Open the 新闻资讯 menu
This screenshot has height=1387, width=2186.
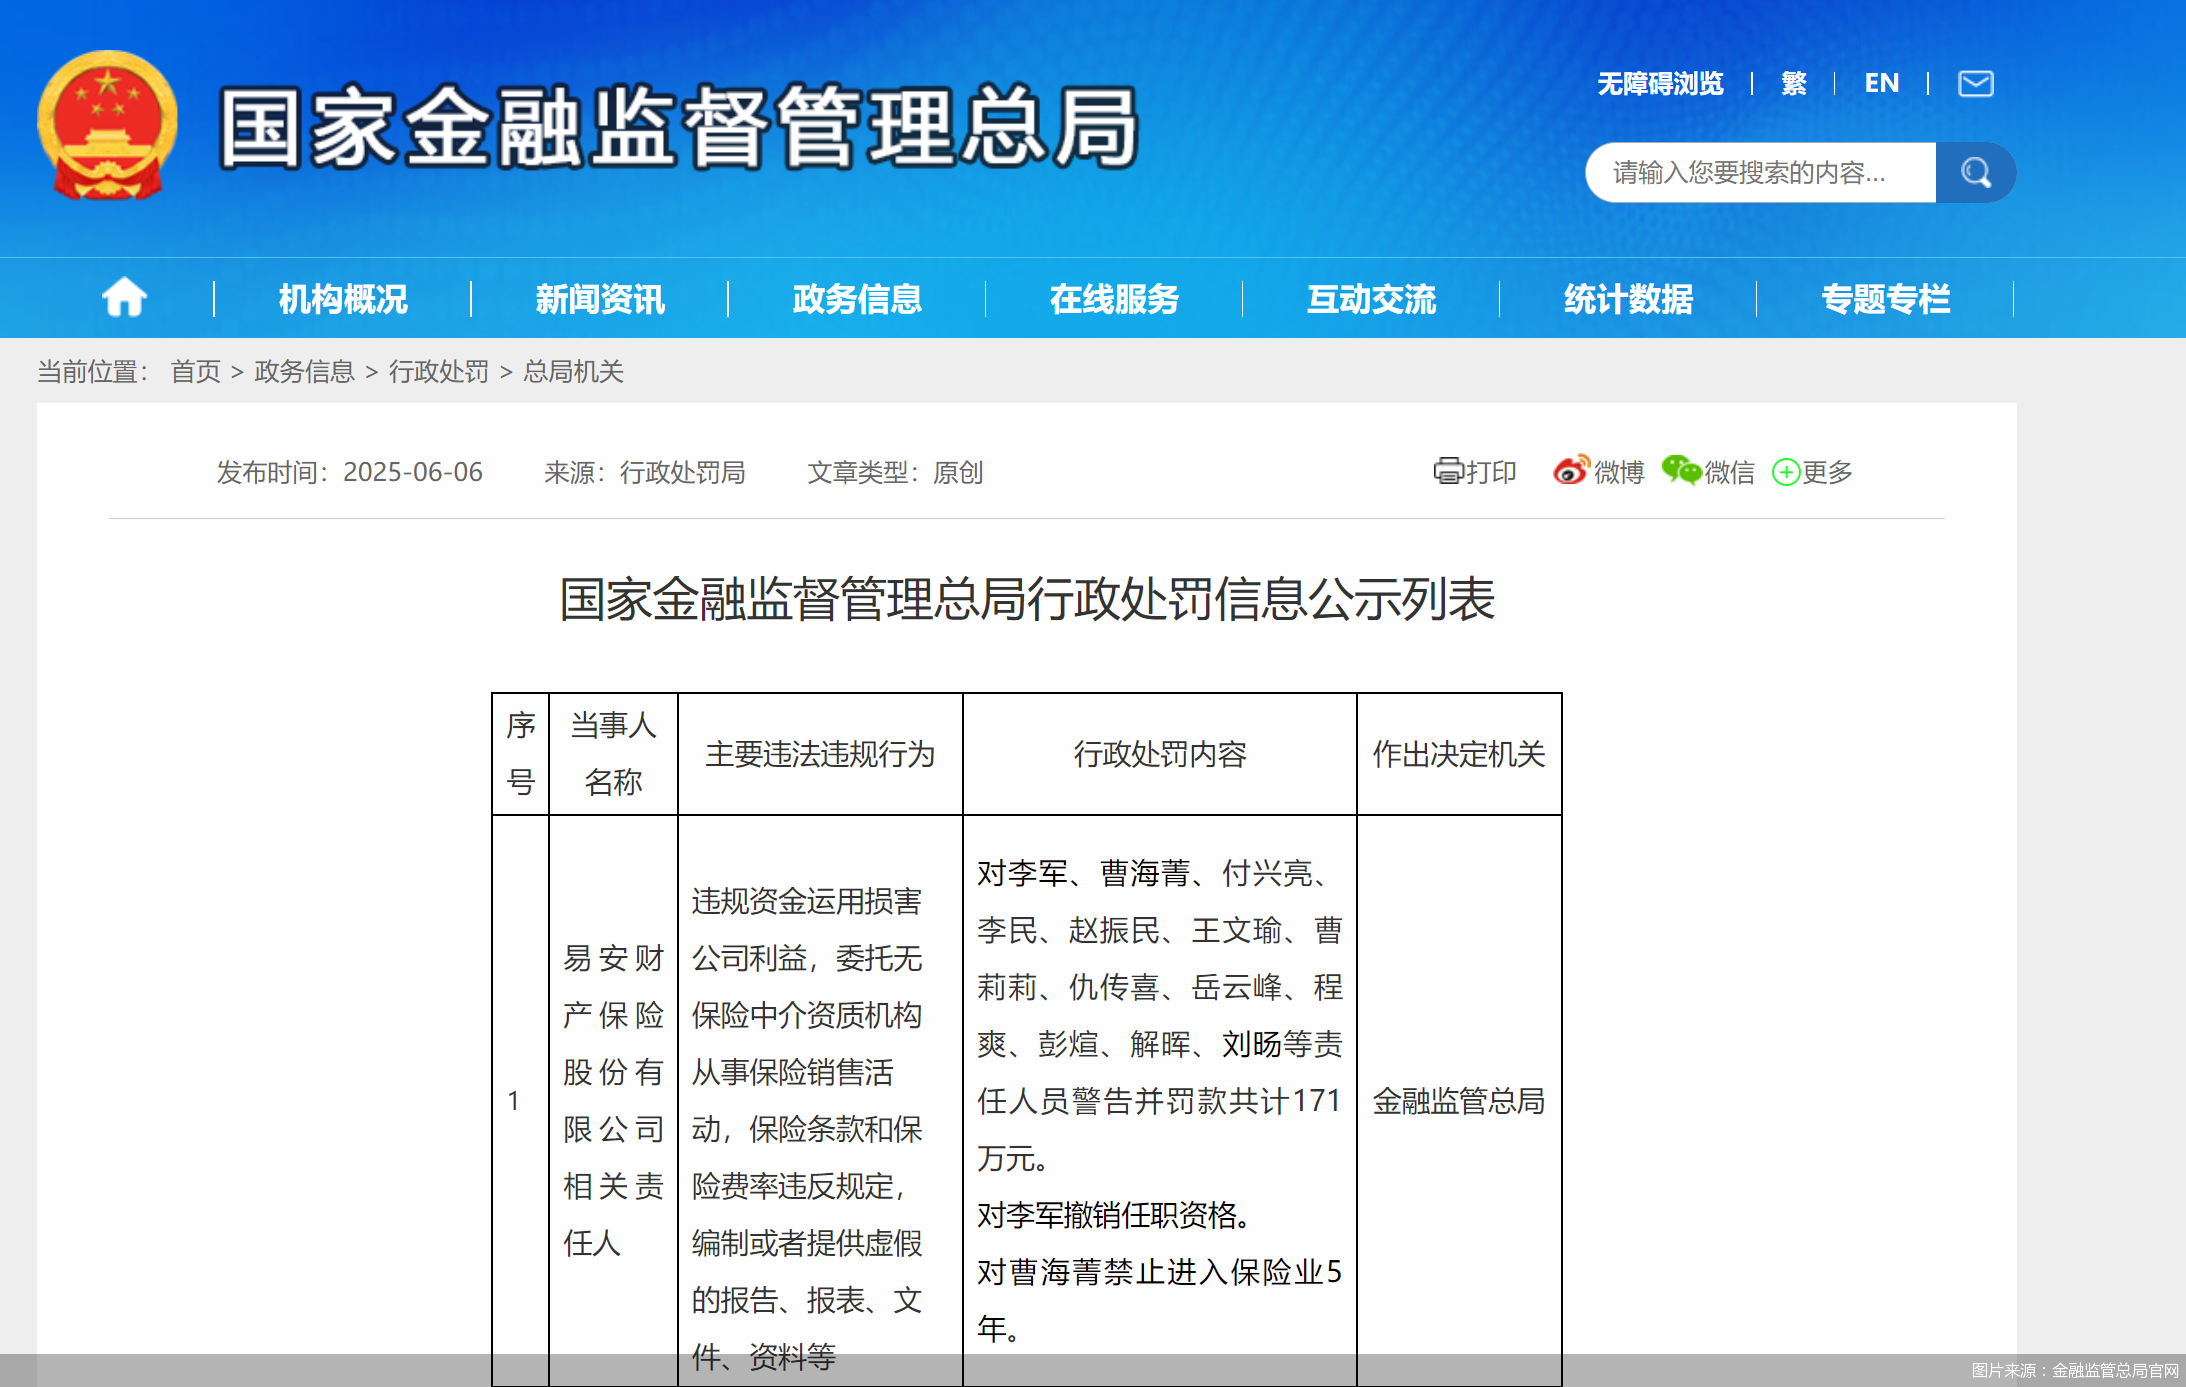600,299
